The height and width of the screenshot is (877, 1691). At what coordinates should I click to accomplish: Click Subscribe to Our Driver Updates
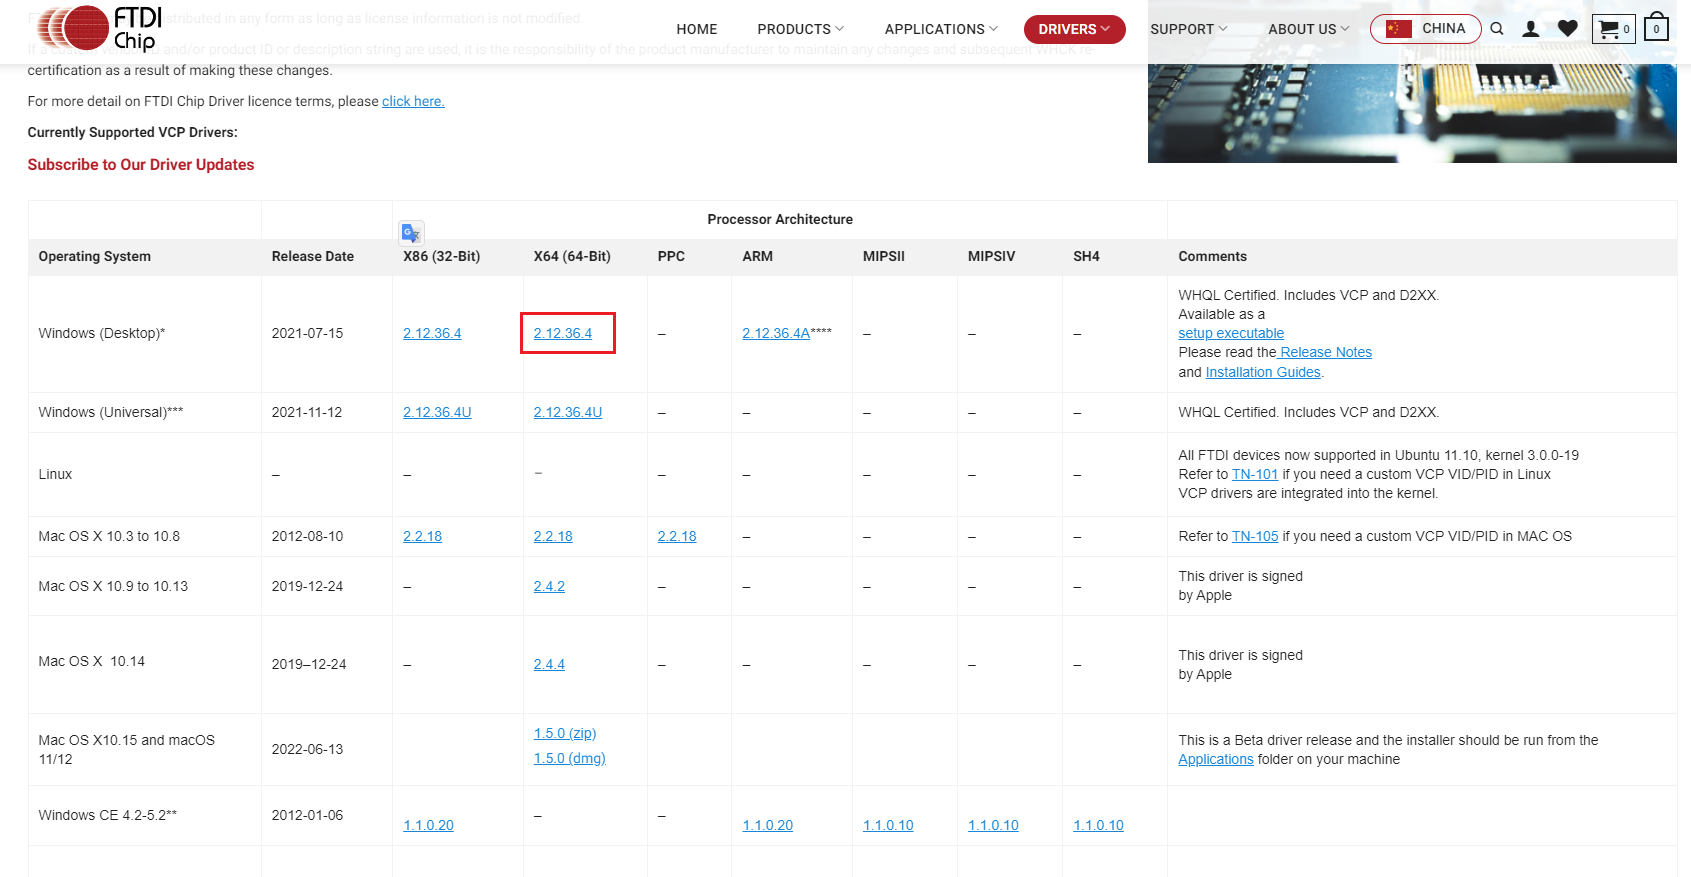(141, 165)
